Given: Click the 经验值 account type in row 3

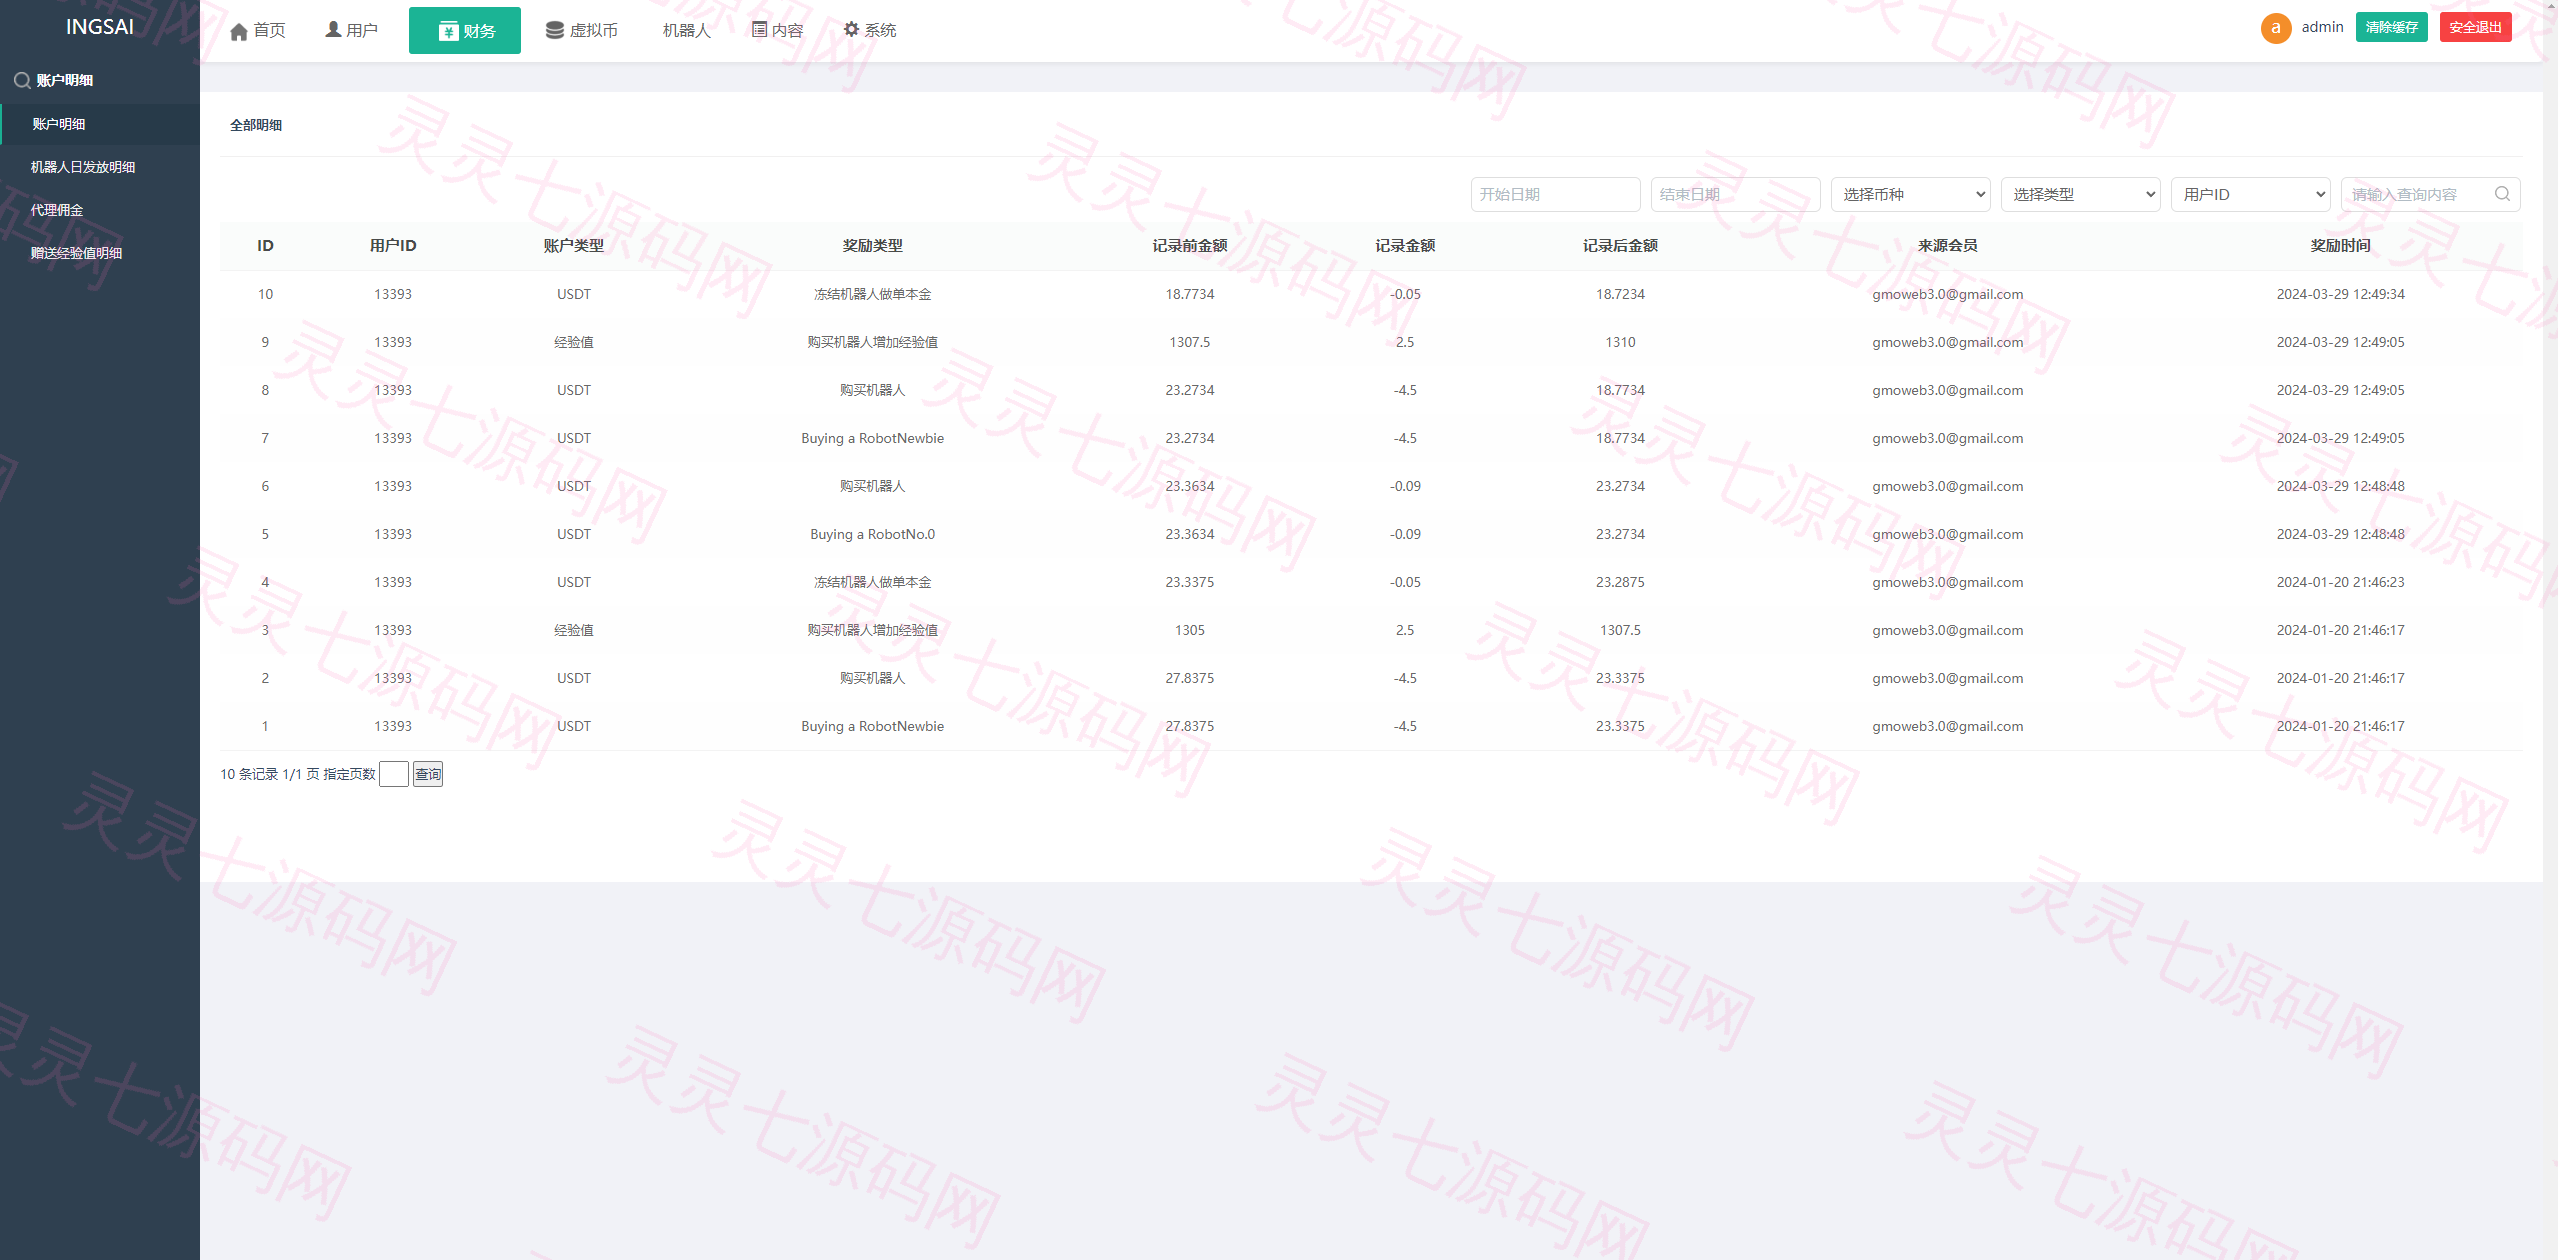Looking at the screenshot, I should (573, 630).
